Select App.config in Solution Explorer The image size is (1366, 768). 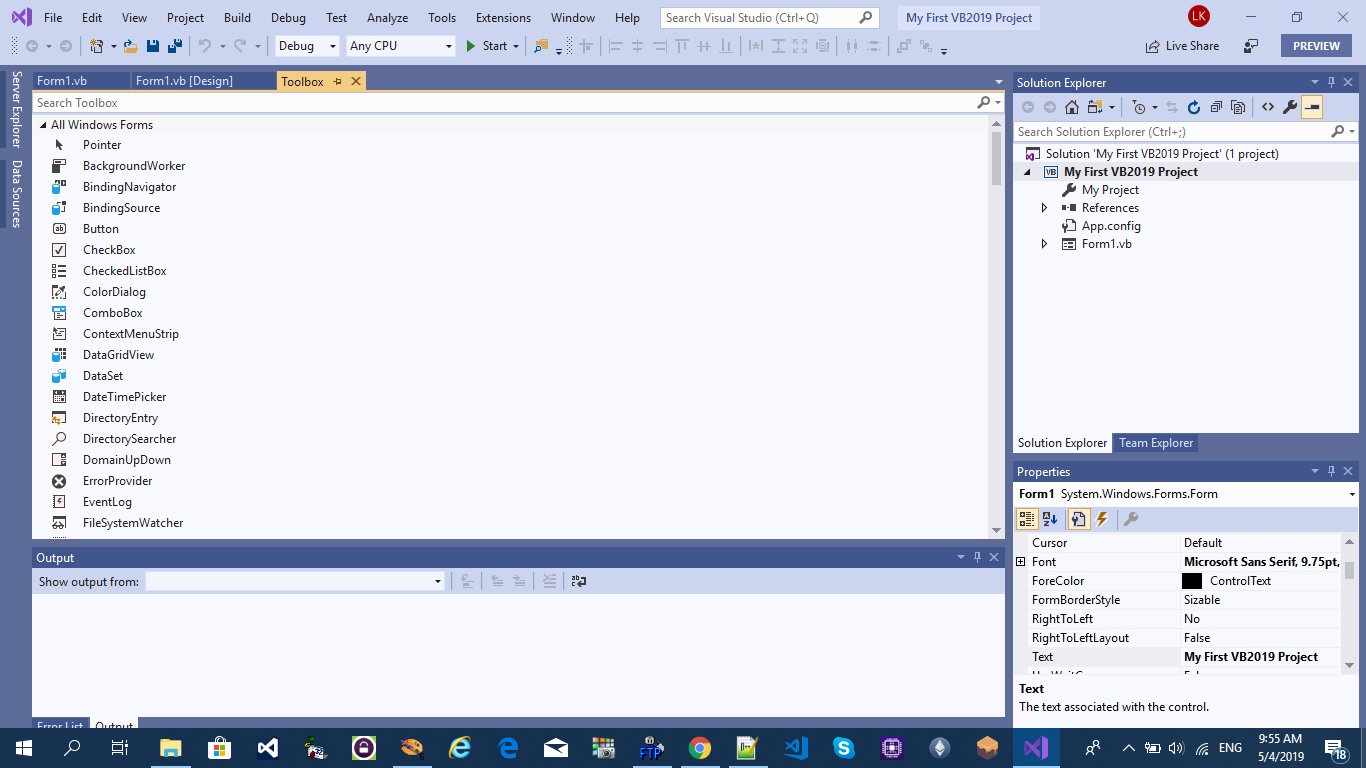[x=1111, y=226]
